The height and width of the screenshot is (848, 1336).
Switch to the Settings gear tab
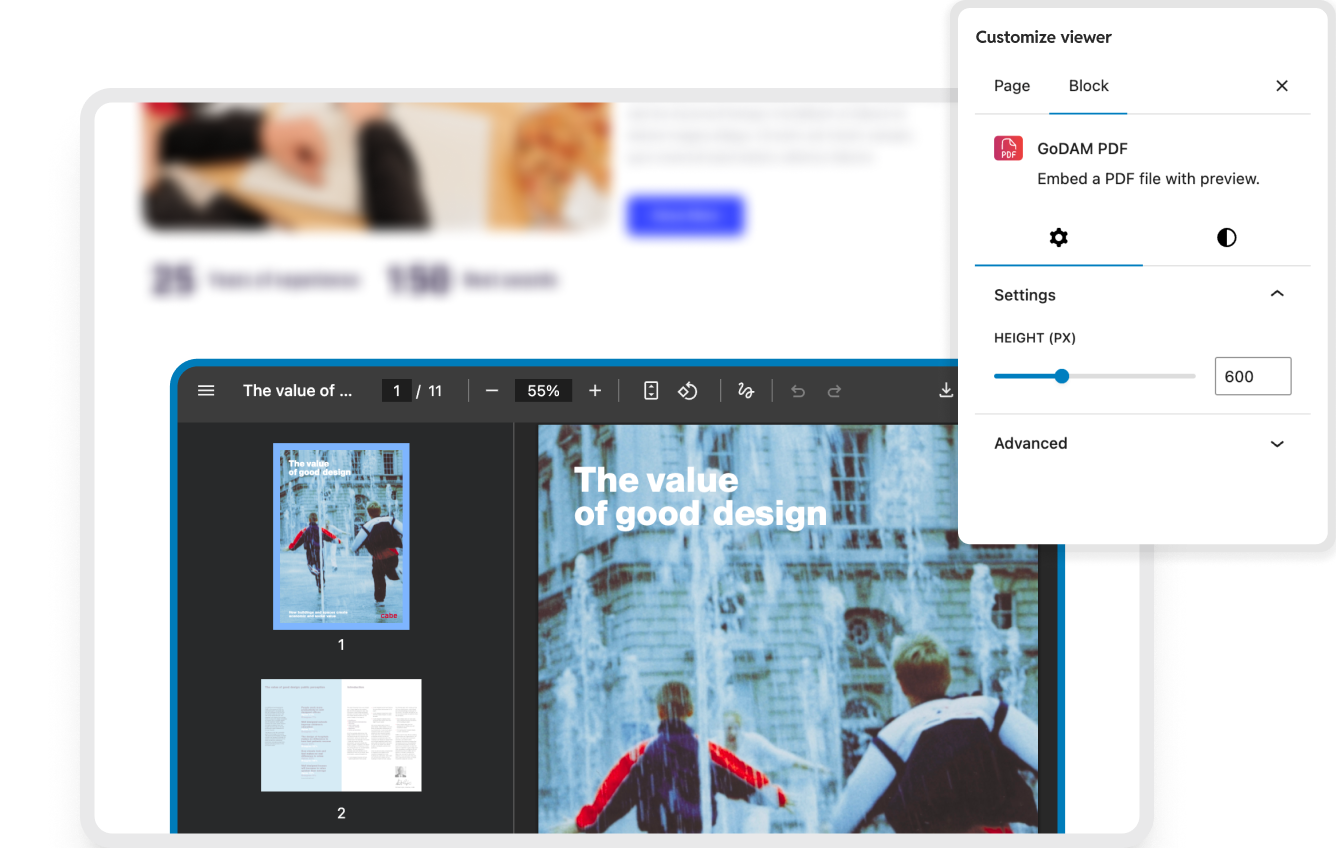[1058, 238]
